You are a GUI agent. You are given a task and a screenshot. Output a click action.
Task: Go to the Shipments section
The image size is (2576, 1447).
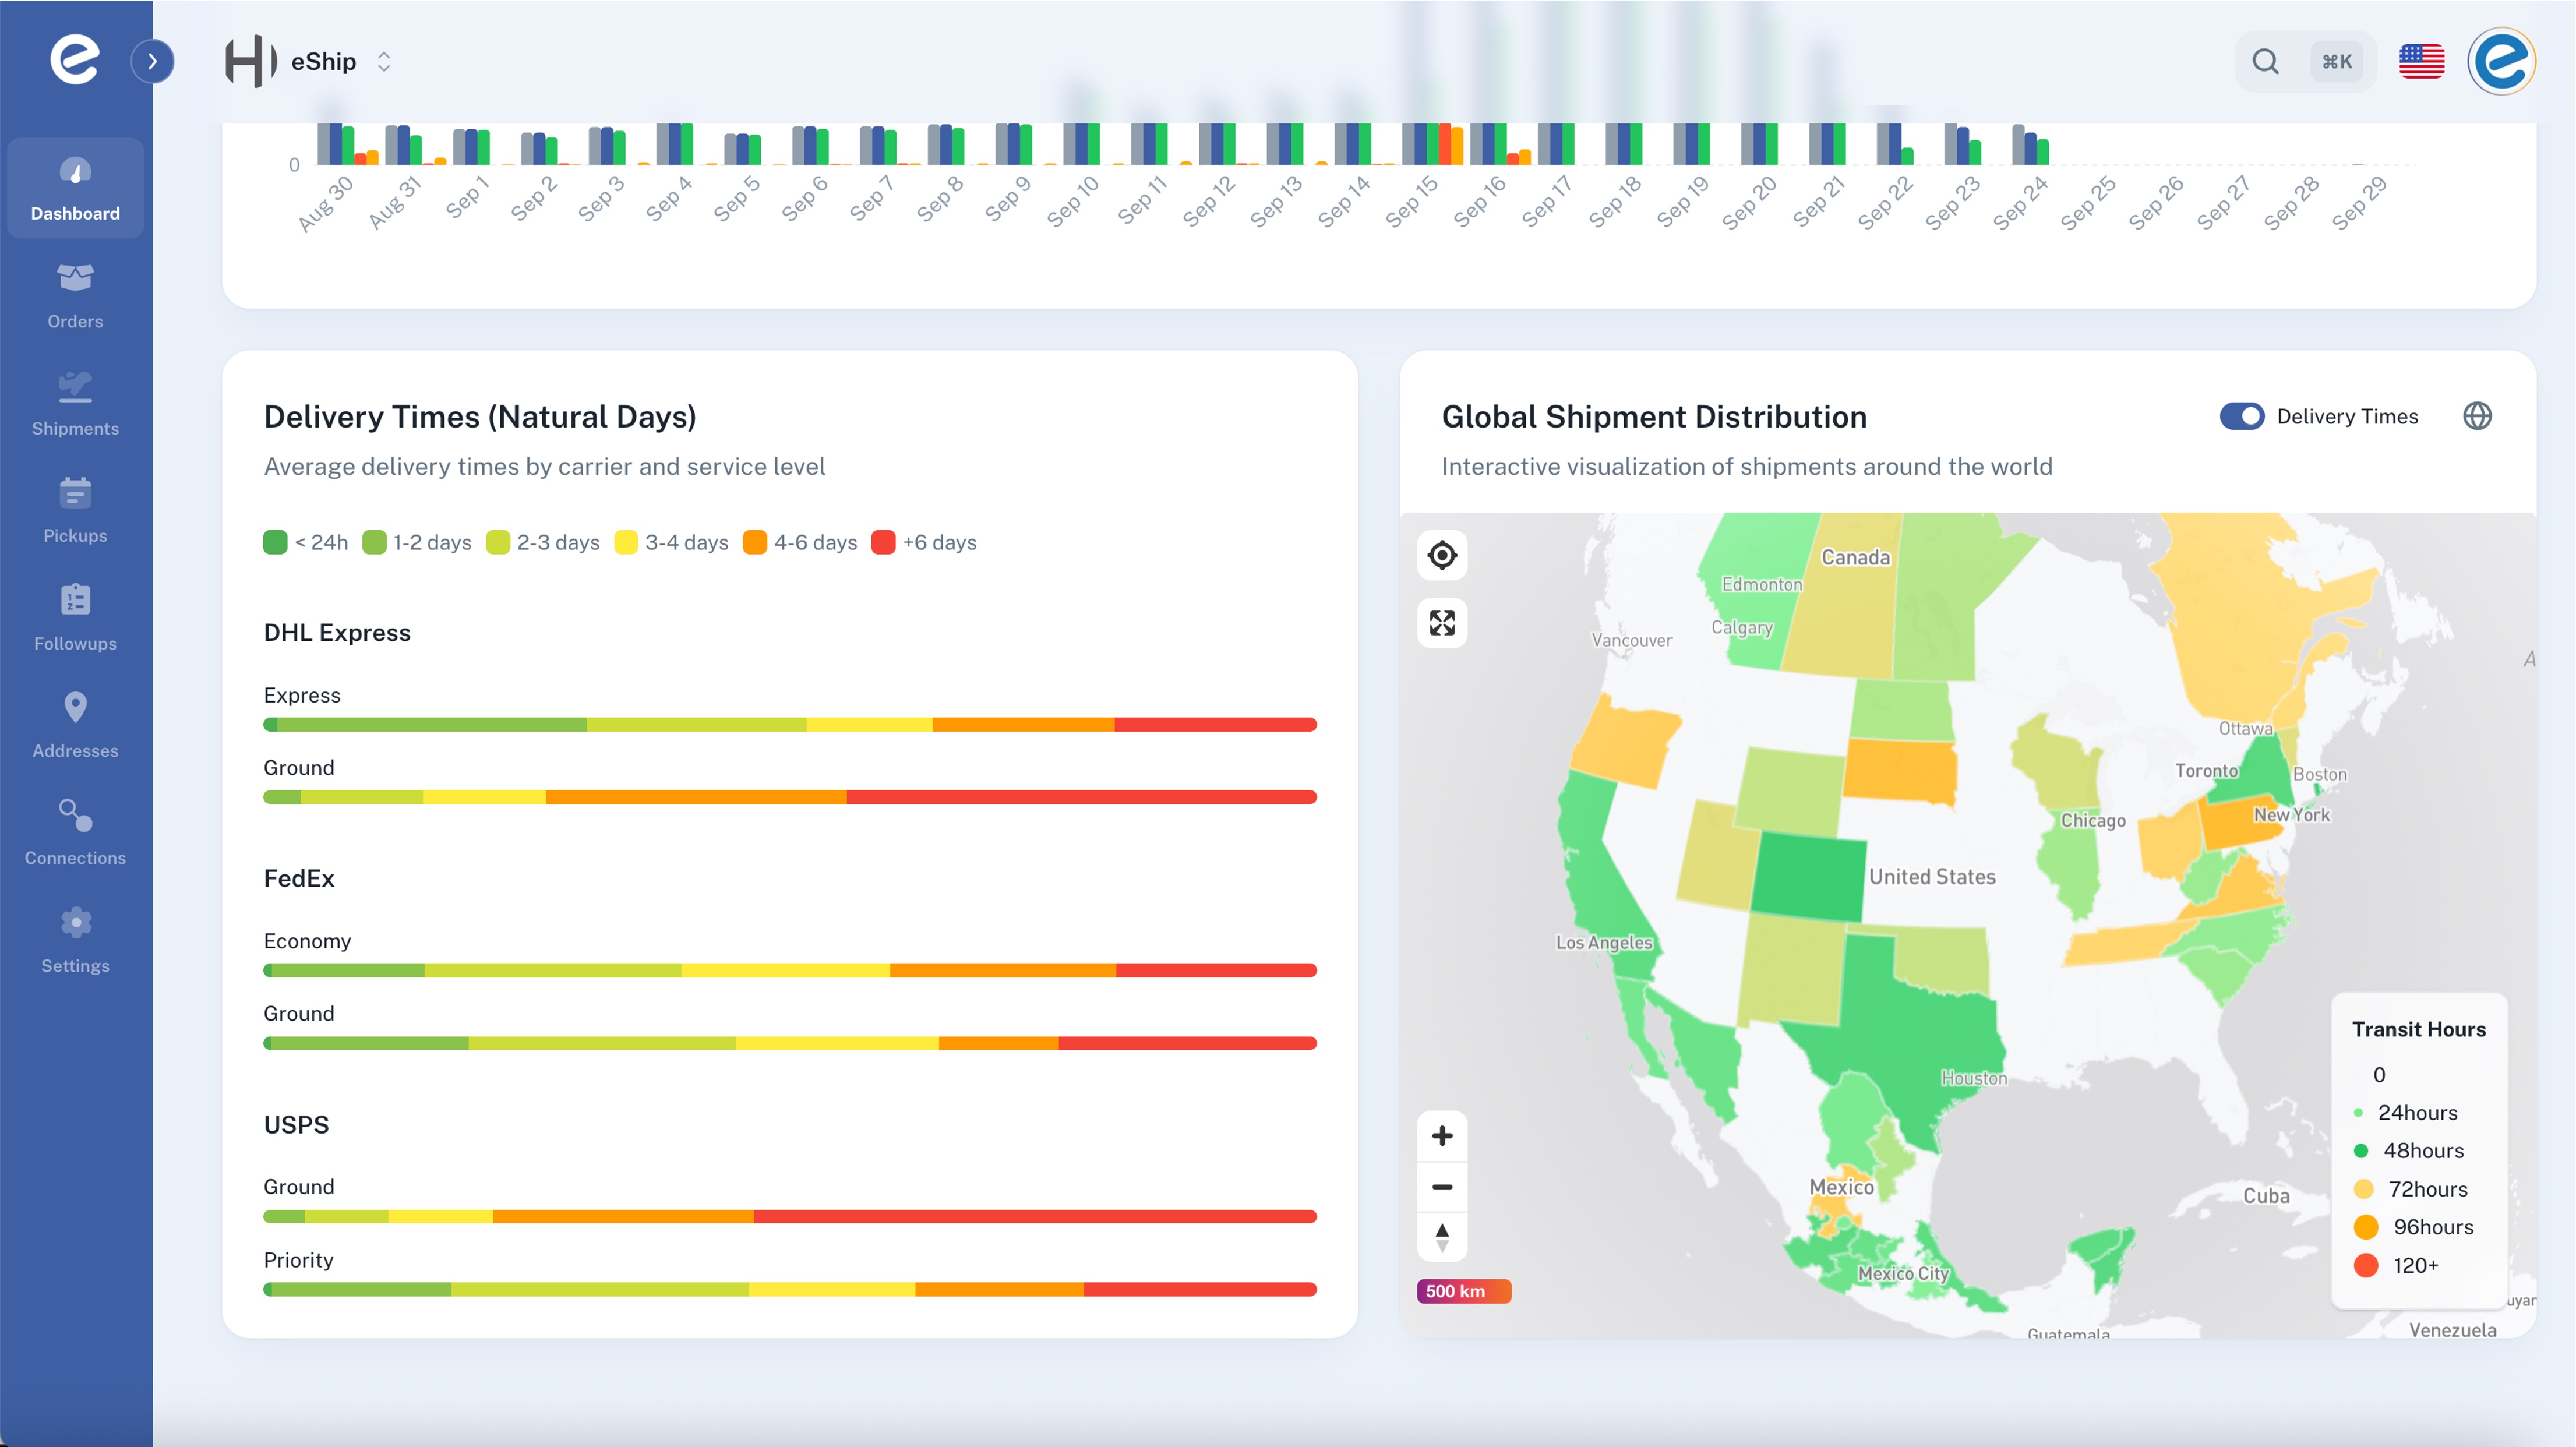75,403
